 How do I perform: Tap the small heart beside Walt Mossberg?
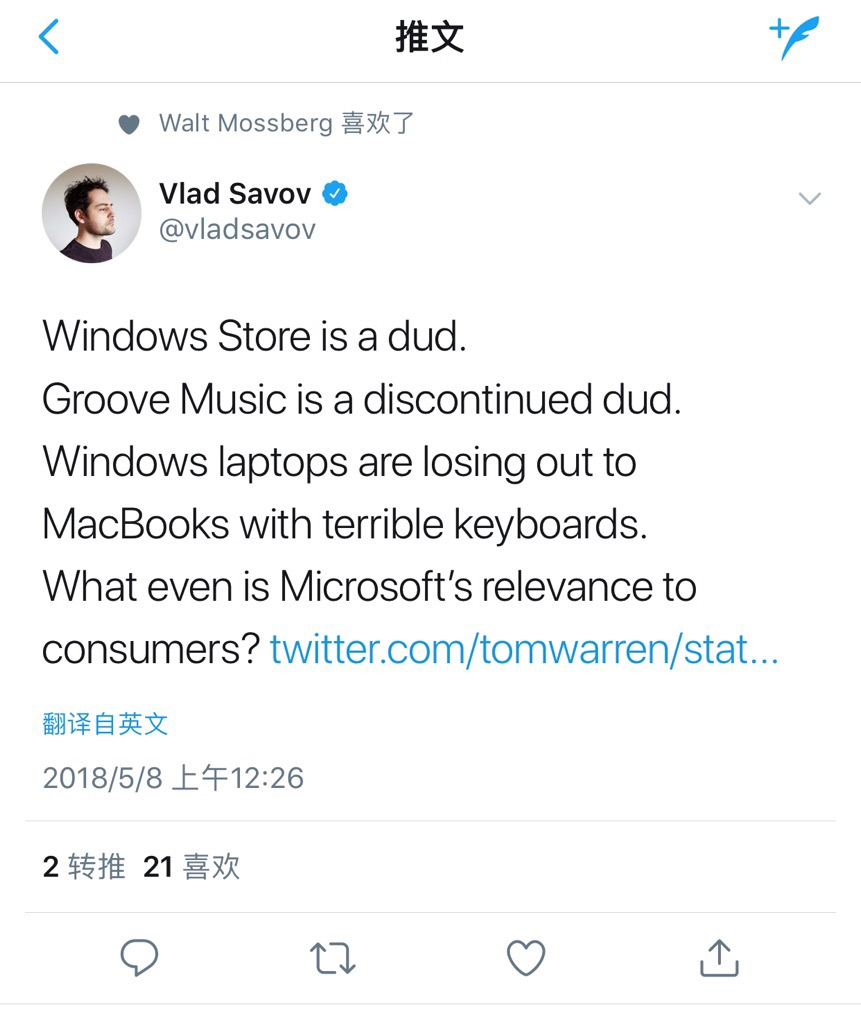click(x=129, y=124)
